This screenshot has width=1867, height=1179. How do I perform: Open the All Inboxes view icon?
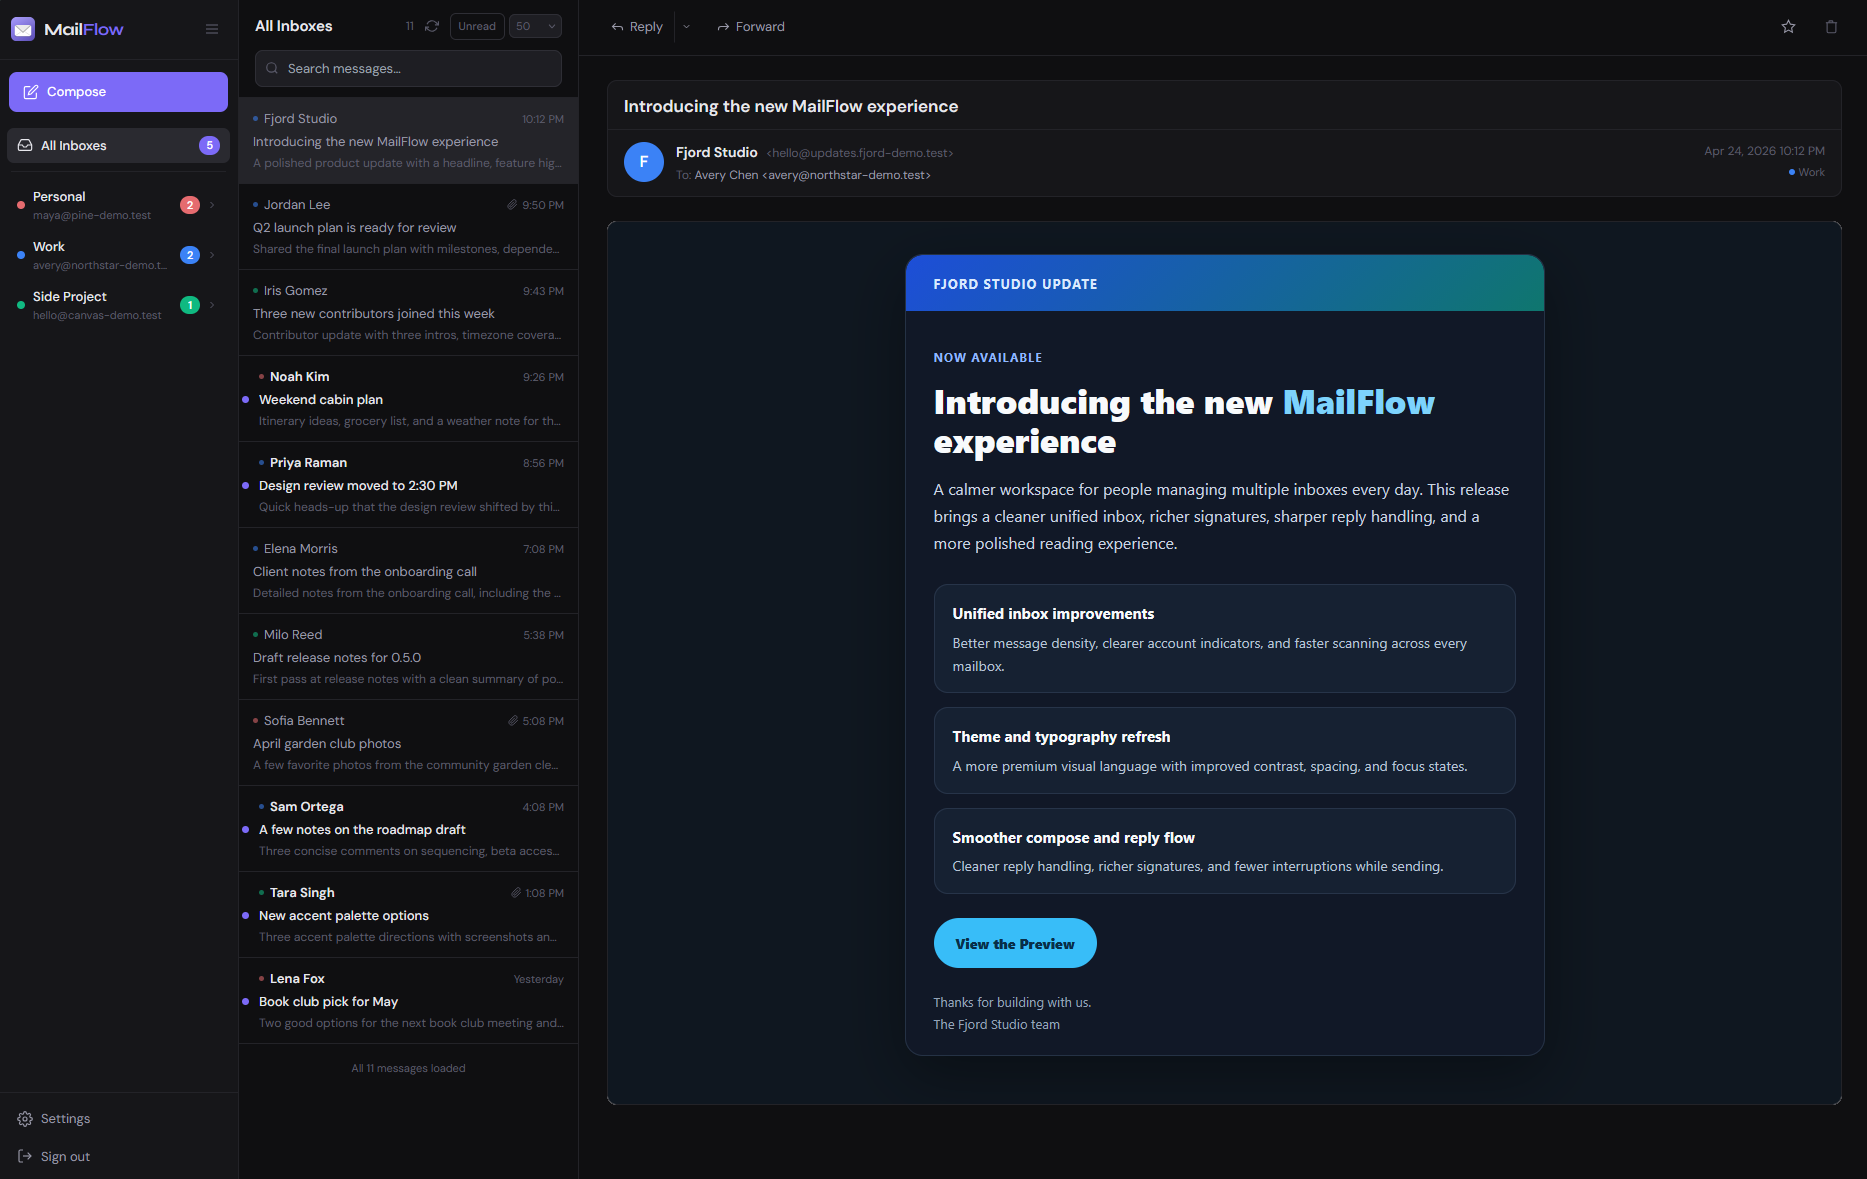(x=24, y=145)
